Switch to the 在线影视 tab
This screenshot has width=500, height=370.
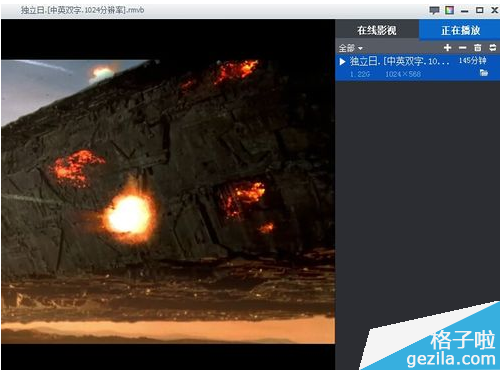click(377, 30)
